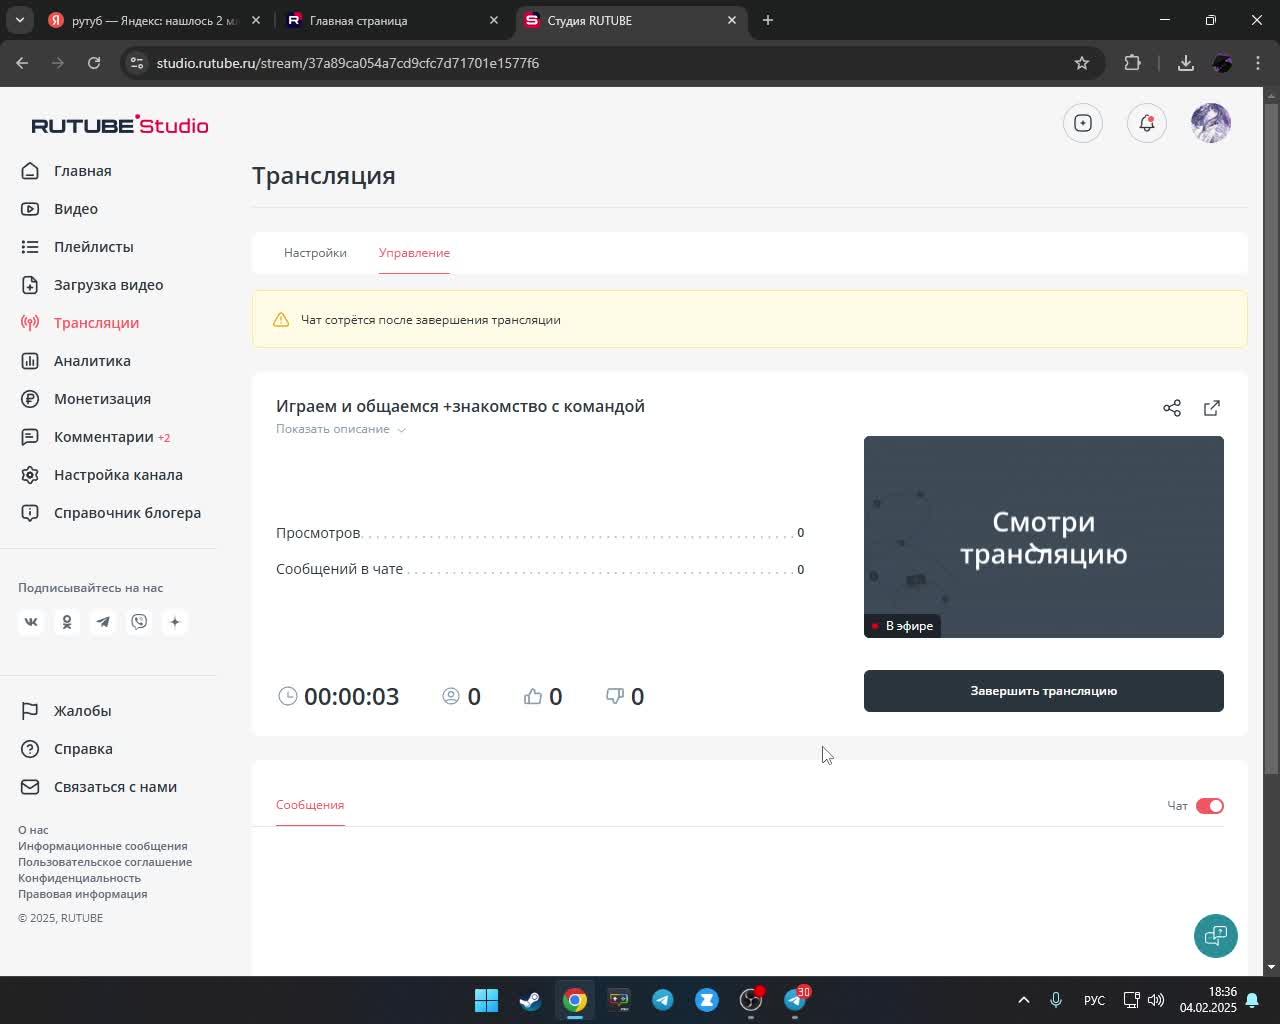Select the Сообщения tab
The image size is (1280, 1024).
pyautogui.click(x=310, y=805)
